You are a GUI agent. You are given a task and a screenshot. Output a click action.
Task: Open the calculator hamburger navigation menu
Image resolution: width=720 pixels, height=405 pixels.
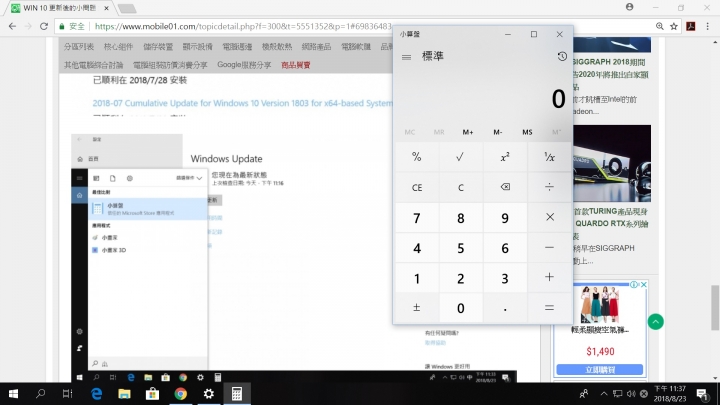point(406,57)
